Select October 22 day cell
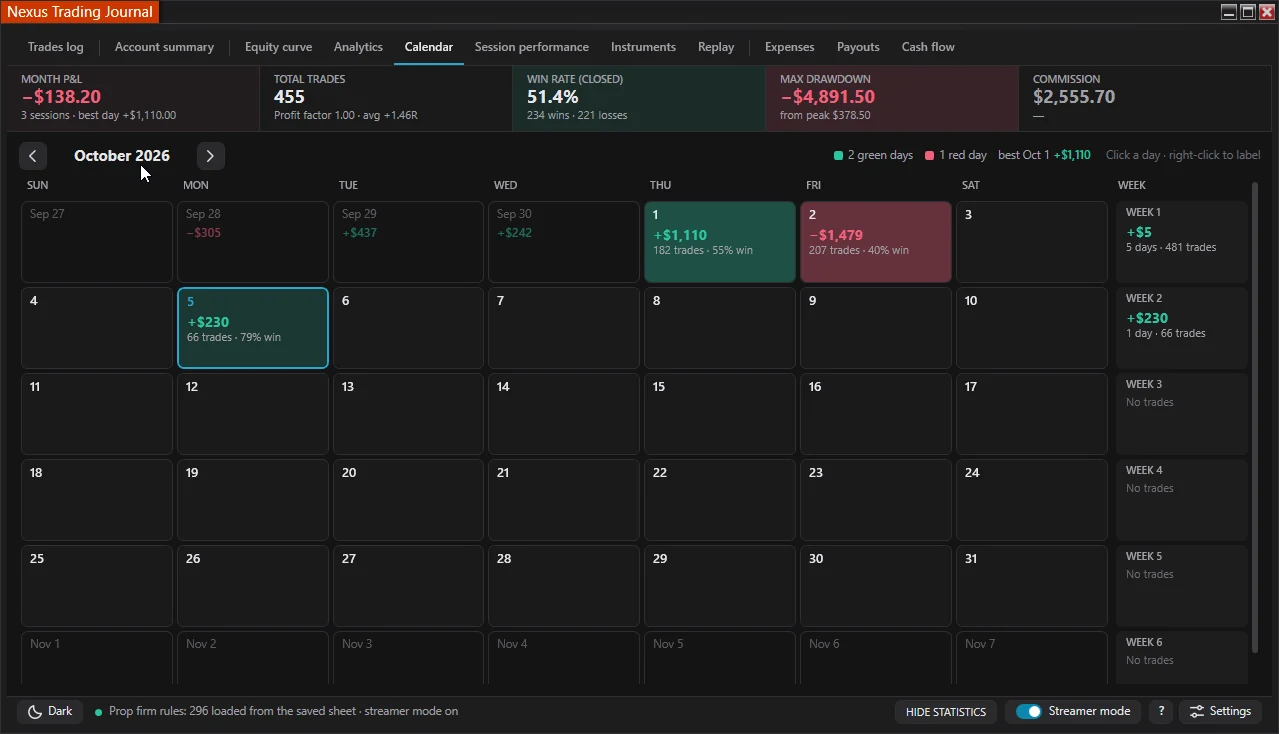This screenshot has height=734, width=1279. coord(720,500)
